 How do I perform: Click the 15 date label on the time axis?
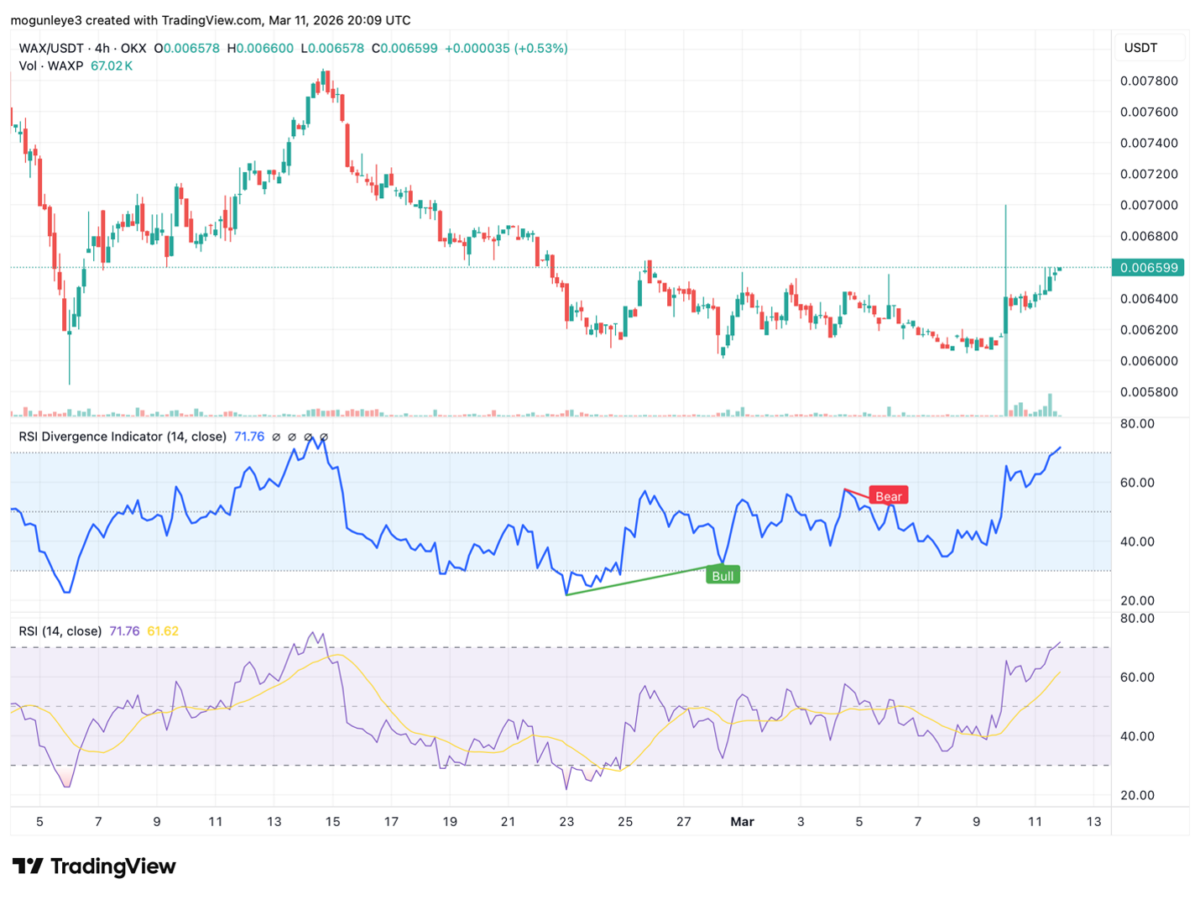point(332,822)
